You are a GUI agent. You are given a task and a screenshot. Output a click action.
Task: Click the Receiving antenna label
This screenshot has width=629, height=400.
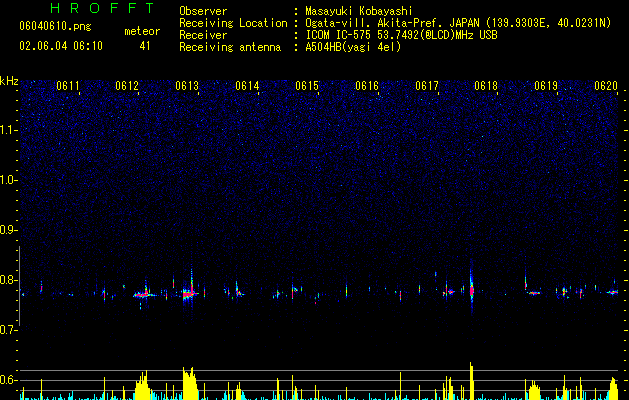(230, 47)
